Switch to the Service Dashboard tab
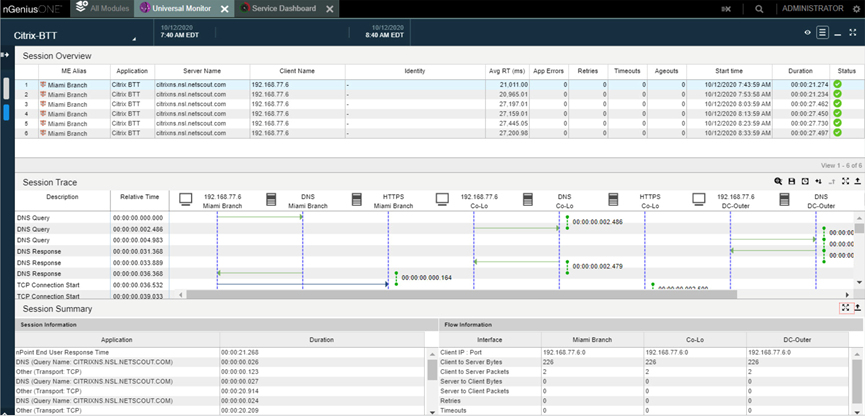The image size is (865, 416). click(x=280, y=8)
